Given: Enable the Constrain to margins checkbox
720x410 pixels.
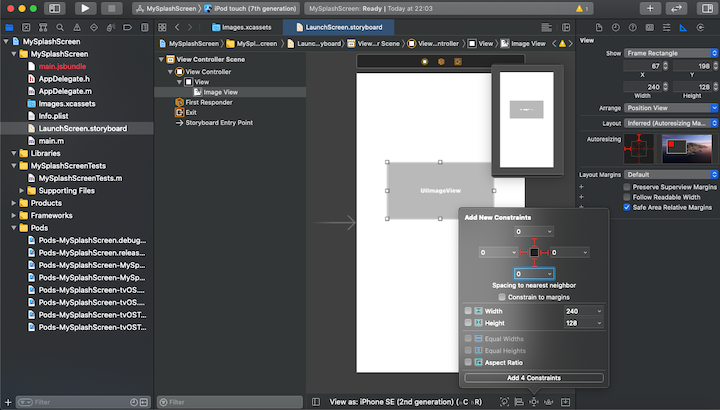Looking at the screenshot, I should click(503, 296).
